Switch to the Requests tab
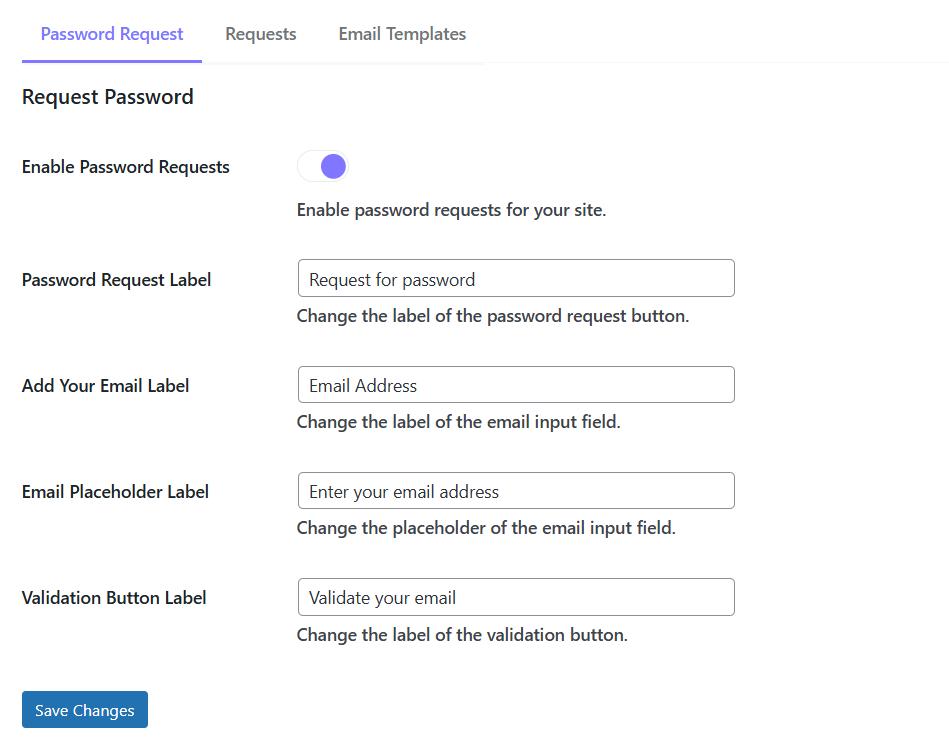949x747 pixels. [260, 33]
